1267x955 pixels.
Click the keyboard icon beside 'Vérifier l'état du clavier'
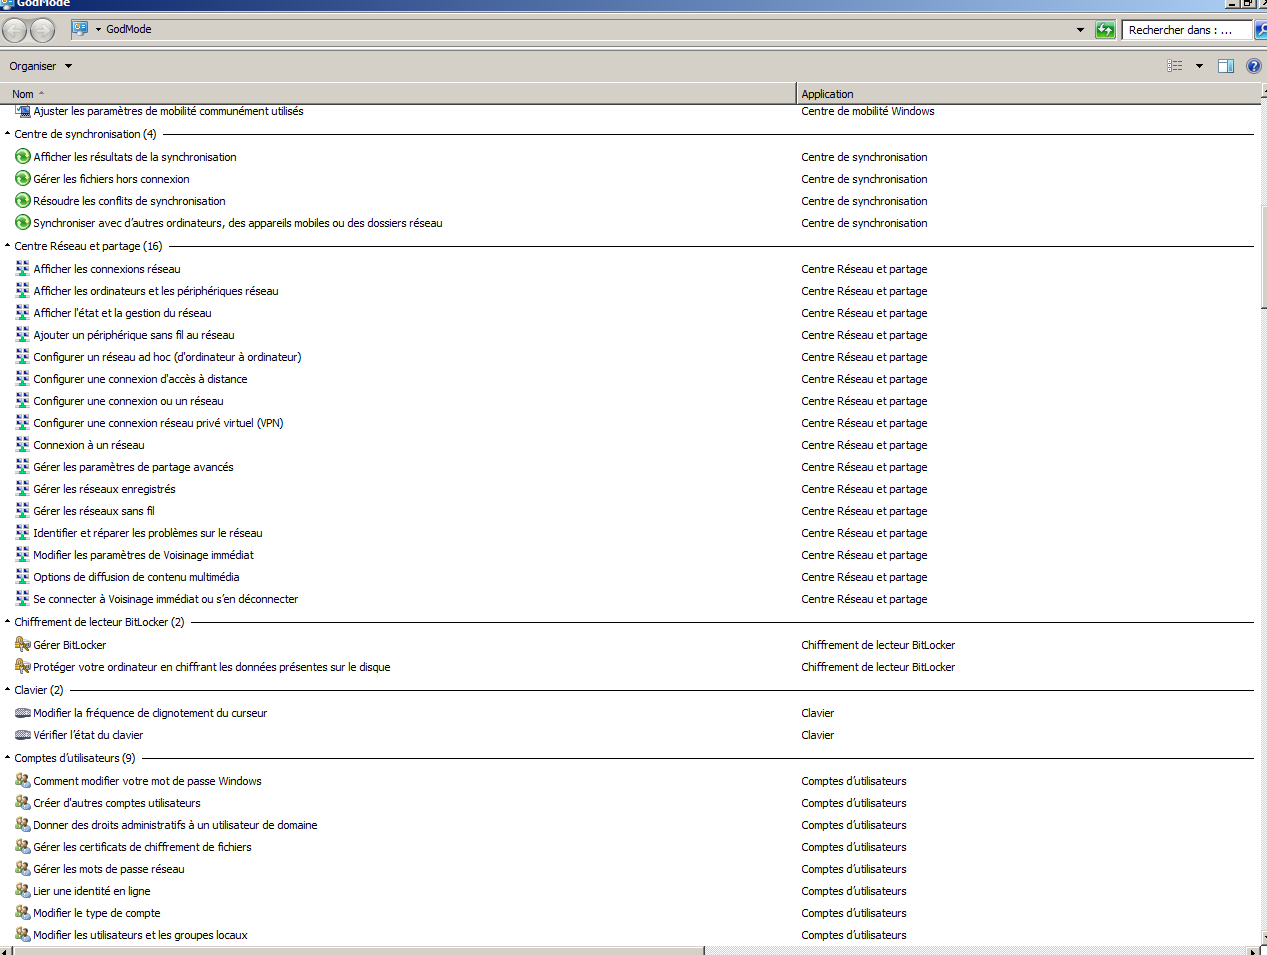pyautogui.click(x=22, y=735)
